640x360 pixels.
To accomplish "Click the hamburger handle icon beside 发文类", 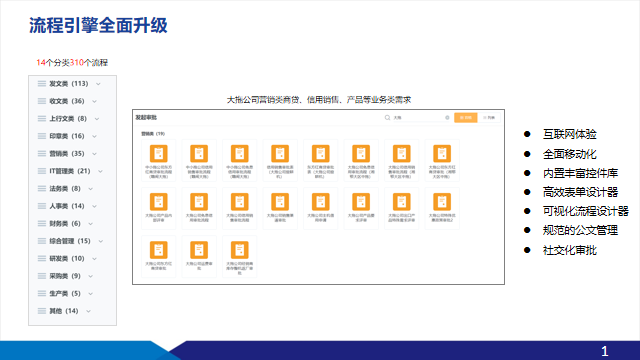I will pos(42,84).
